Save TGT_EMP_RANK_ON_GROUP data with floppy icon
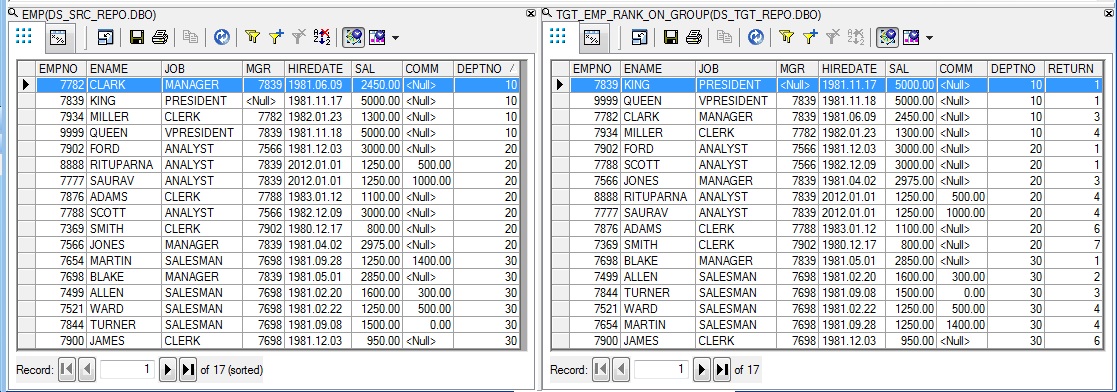Screen dimensions: 1117x392 [x=671, y=37]
